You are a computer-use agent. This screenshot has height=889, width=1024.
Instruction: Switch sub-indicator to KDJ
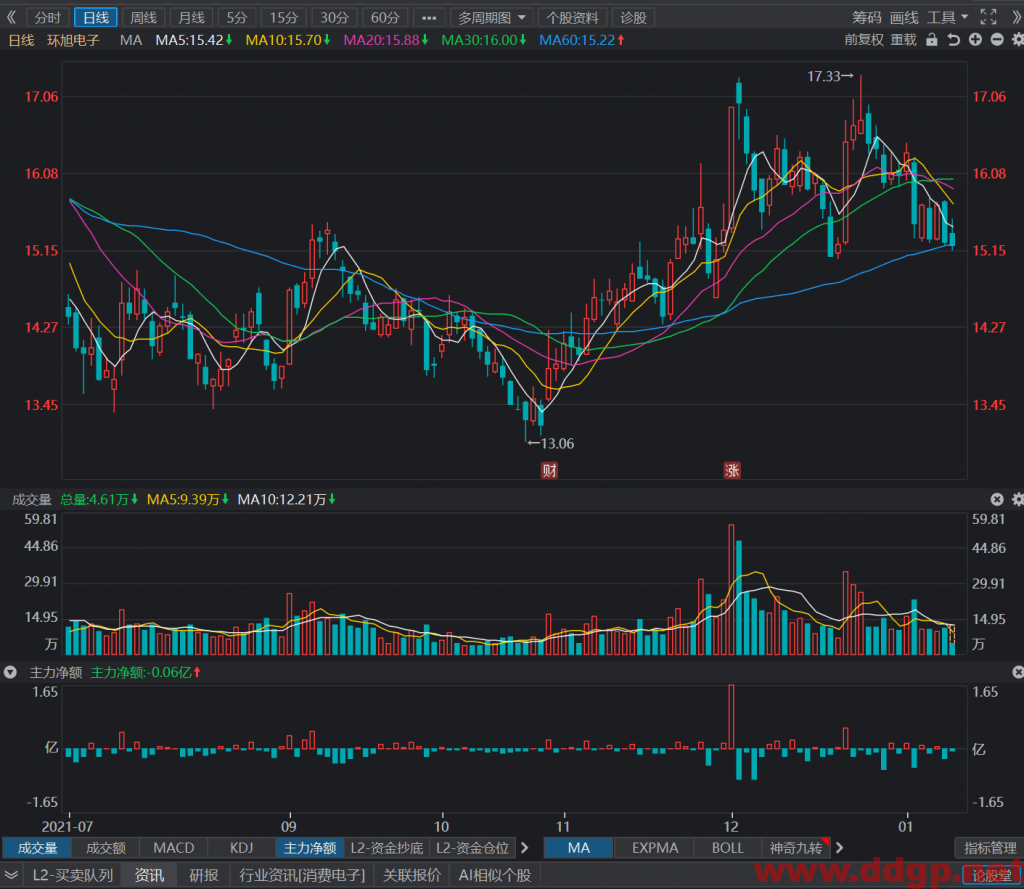[242, 848]
